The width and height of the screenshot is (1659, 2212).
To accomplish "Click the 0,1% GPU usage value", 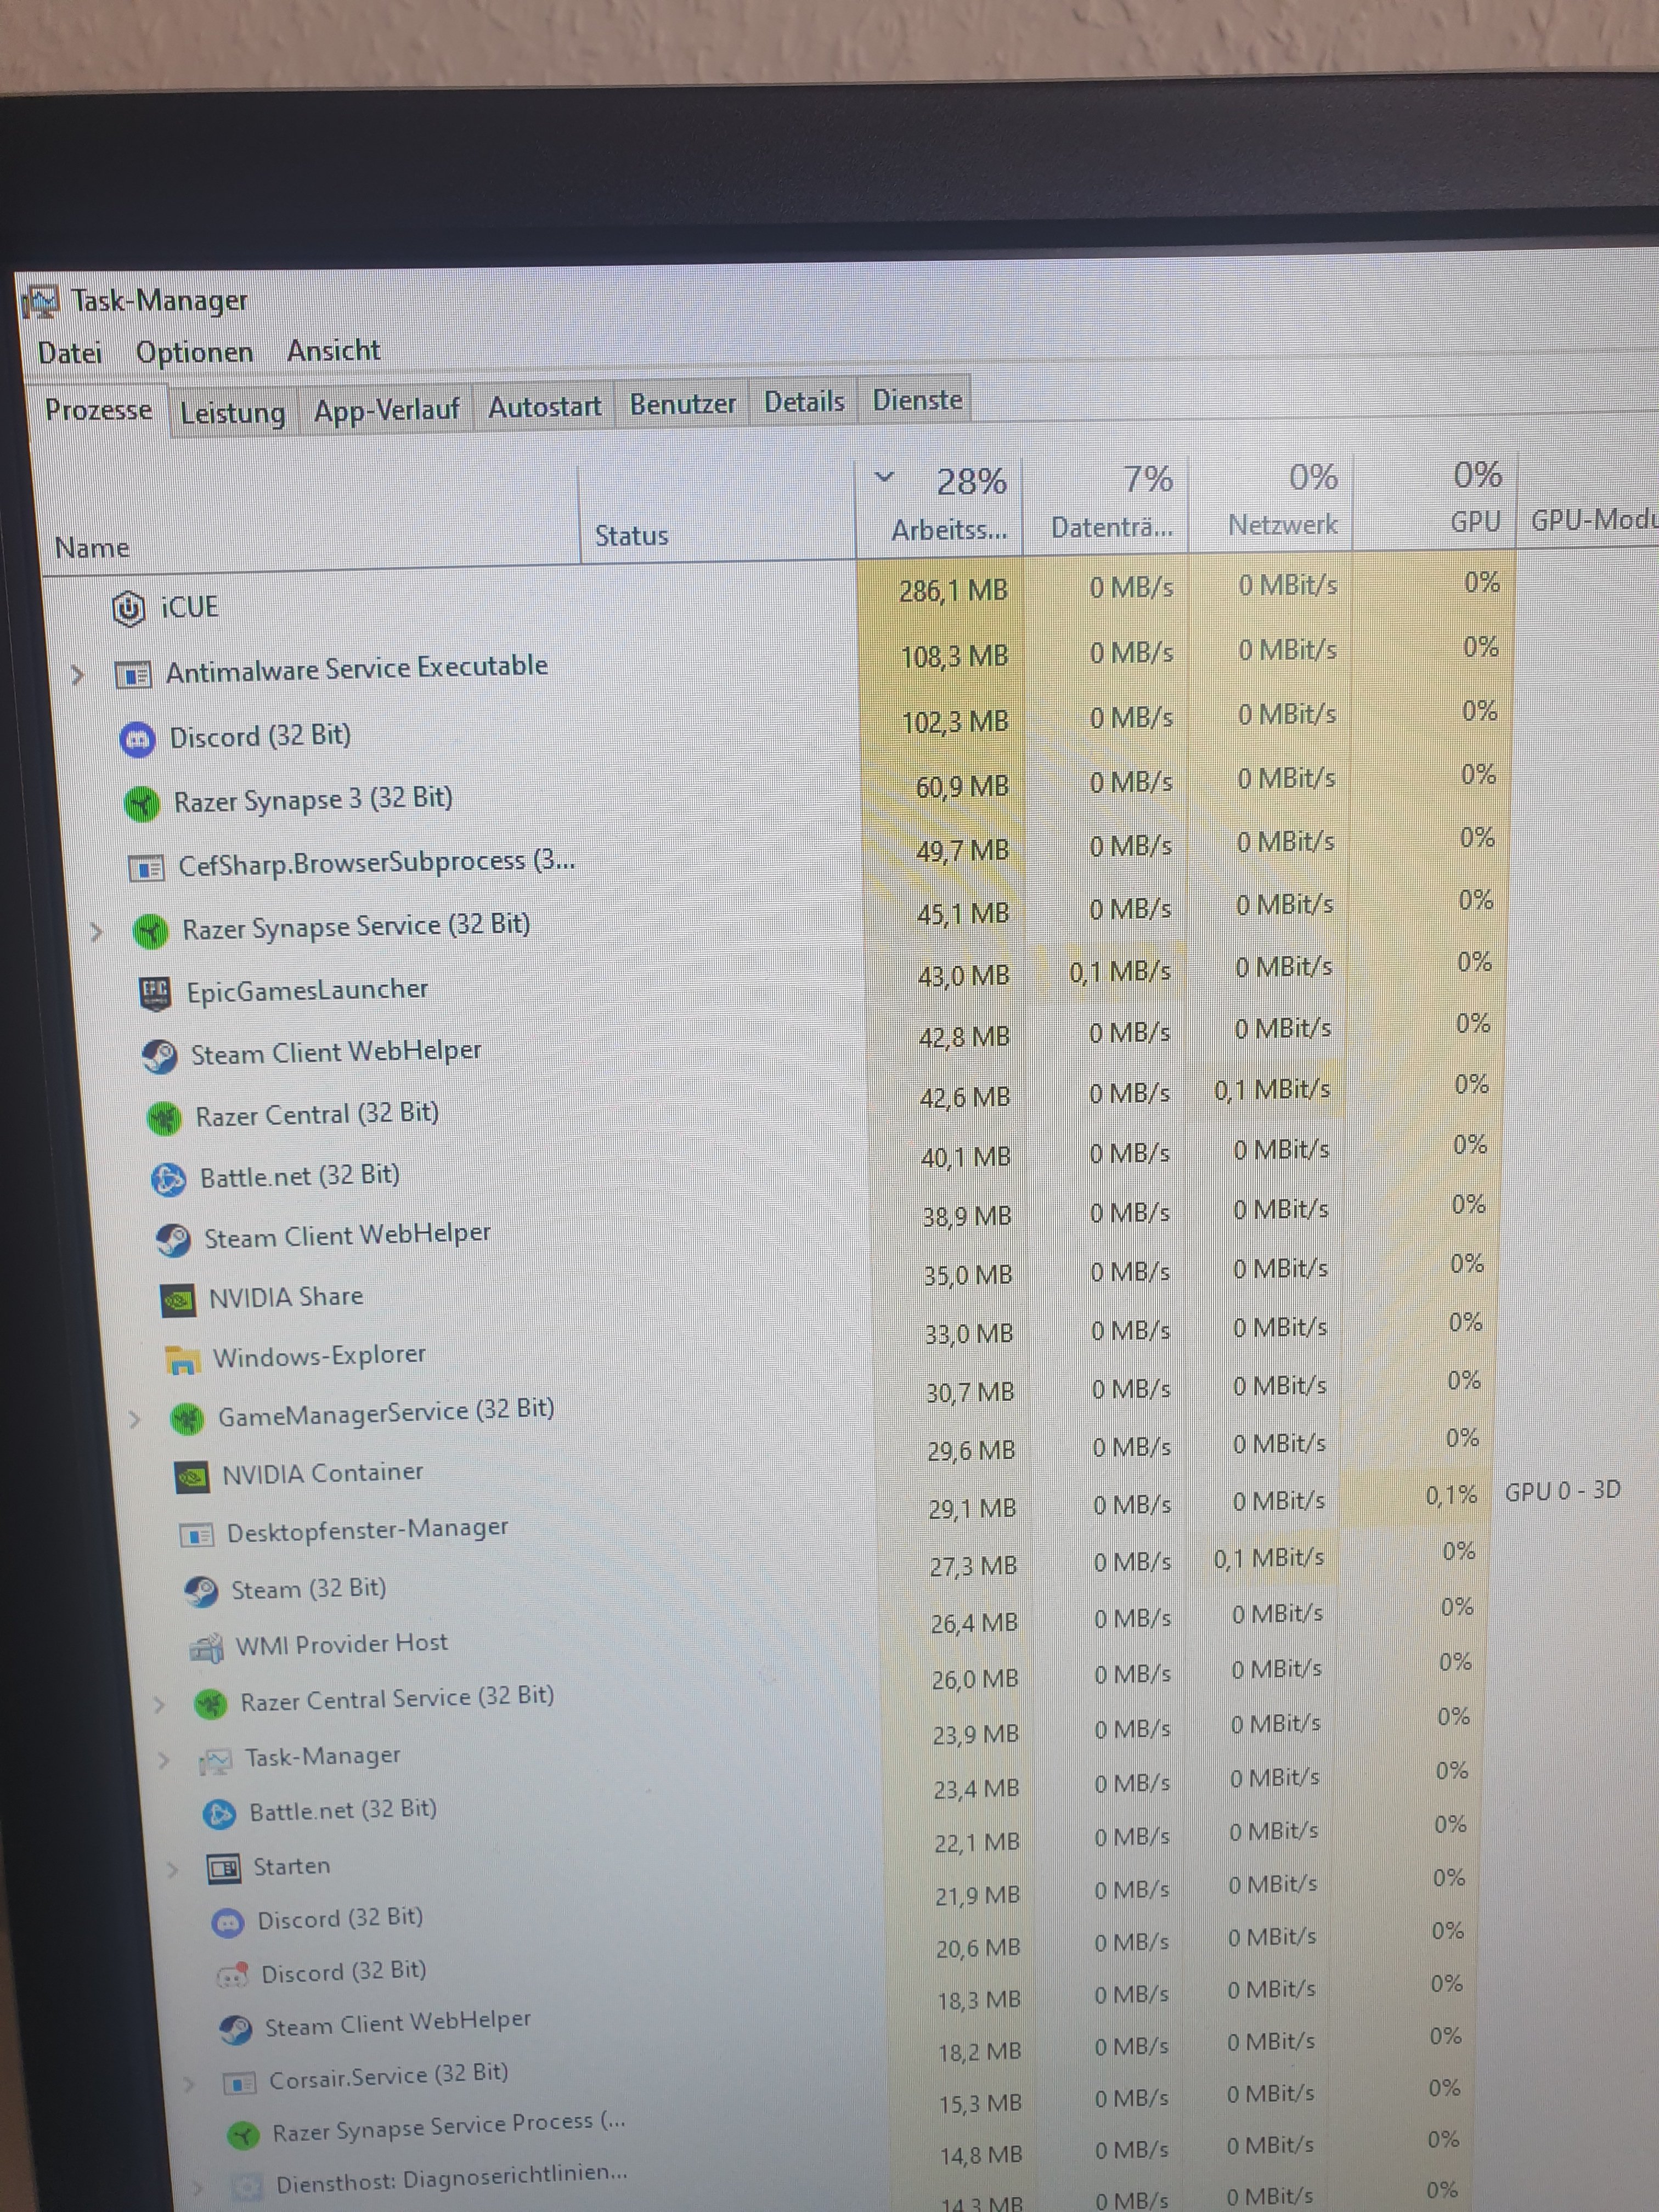I will (x=1451, y=1495).
